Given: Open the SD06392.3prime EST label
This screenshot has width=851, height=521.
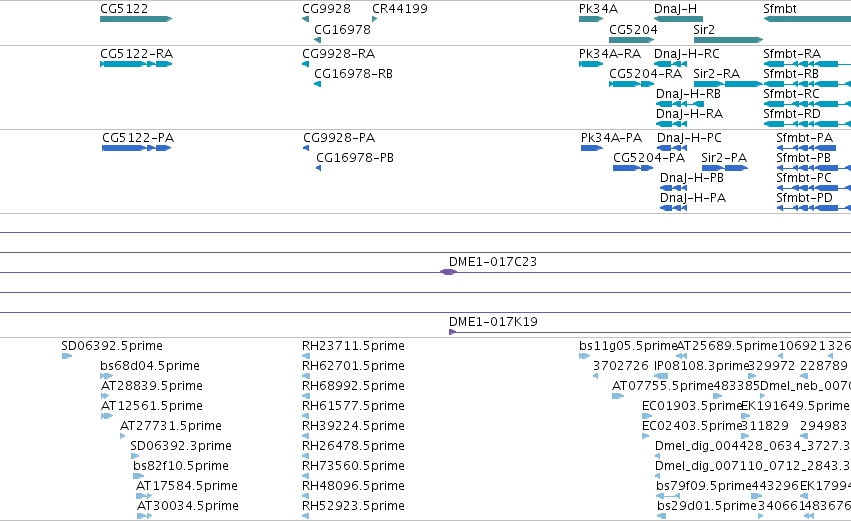Looking at the screenshot, I should click(181, 446).
